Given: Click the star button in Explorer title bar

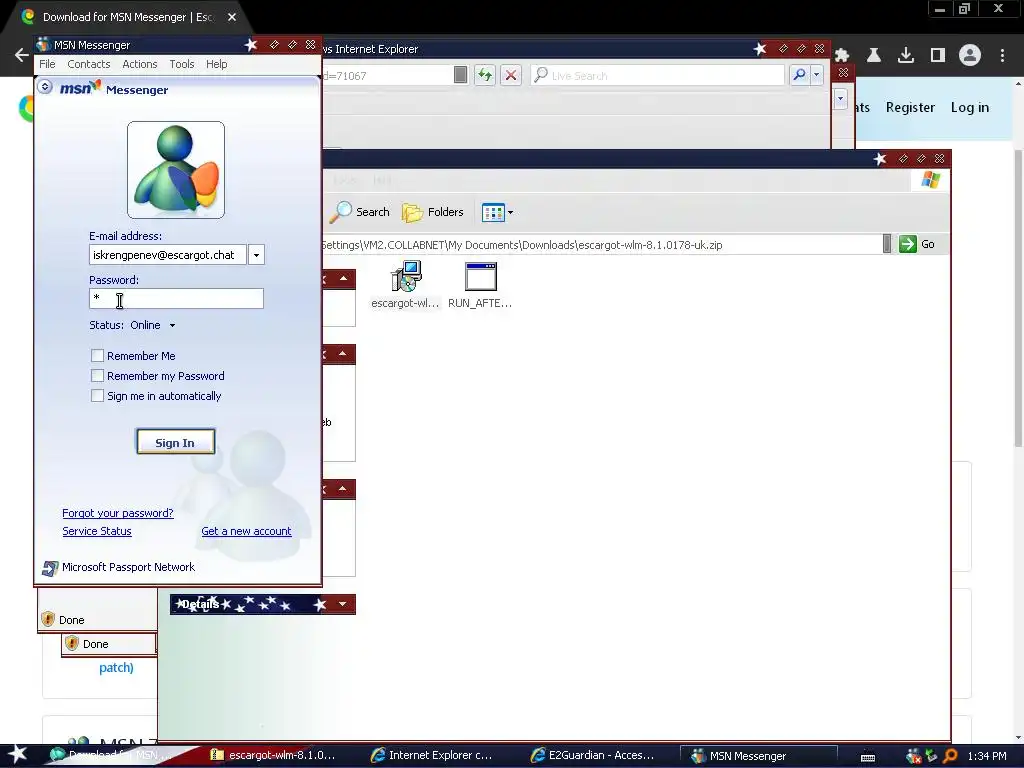Looking at the screenshot, I should point(880,159).
